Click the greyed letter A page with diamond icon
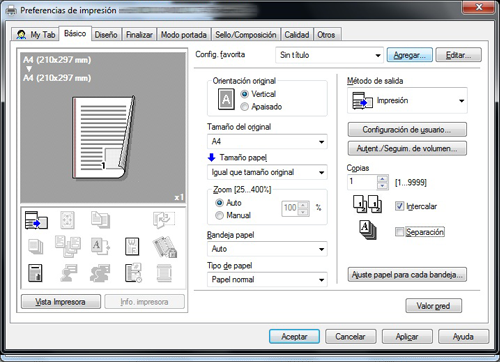 click(x=100, y=246)
